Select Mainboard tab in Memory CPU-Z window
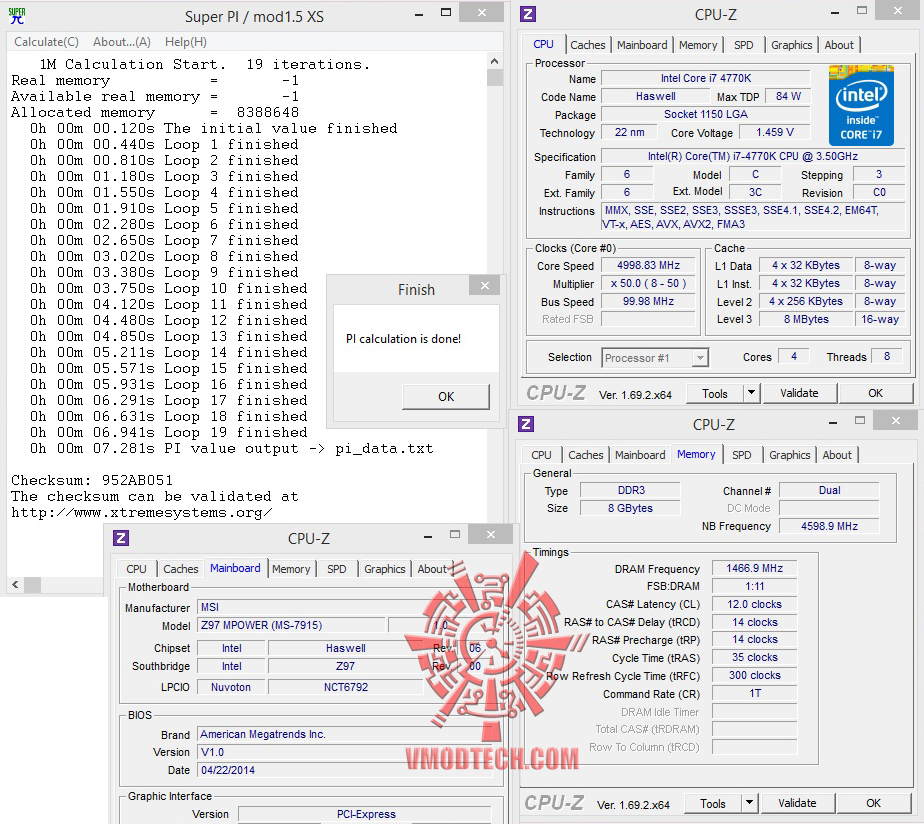Viewport: 924px width, 824px height. pyautogui.click(x=640, y=455)
